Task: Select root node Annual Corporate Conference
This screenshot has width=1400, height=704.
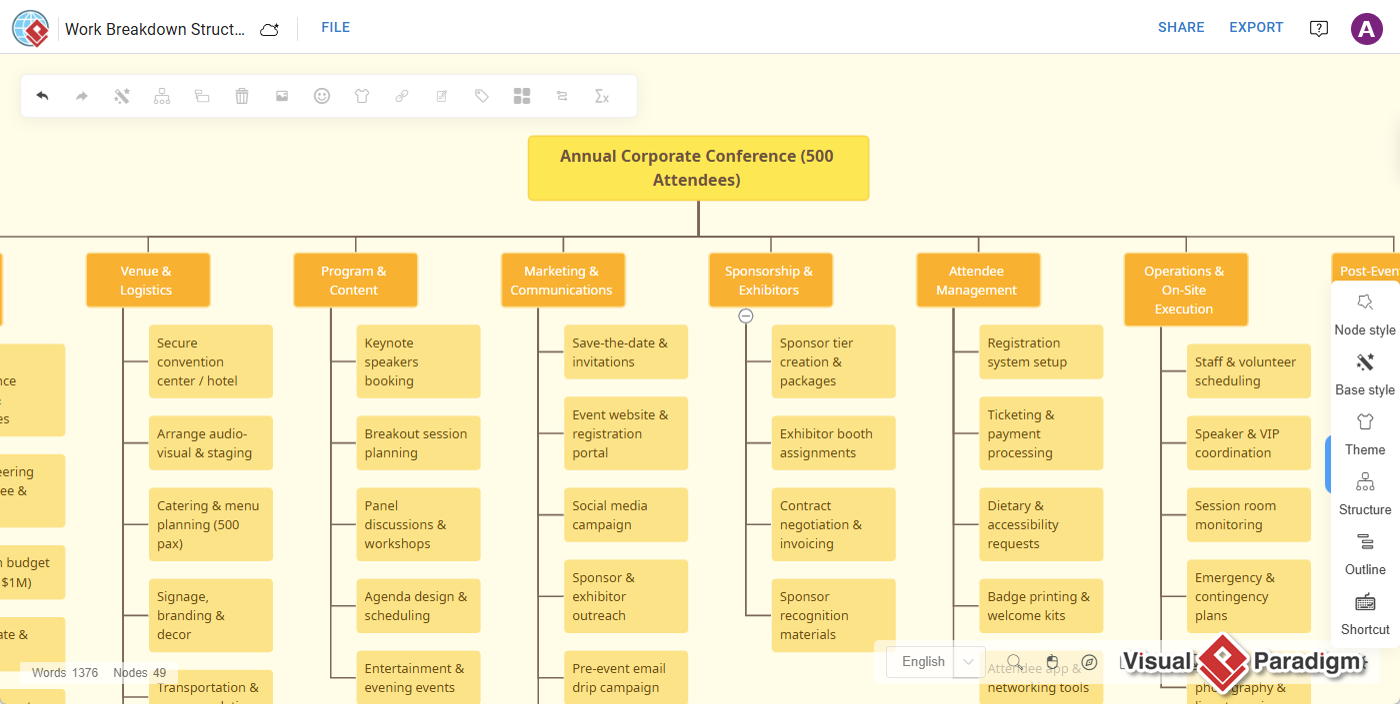Action: [698, 168]
